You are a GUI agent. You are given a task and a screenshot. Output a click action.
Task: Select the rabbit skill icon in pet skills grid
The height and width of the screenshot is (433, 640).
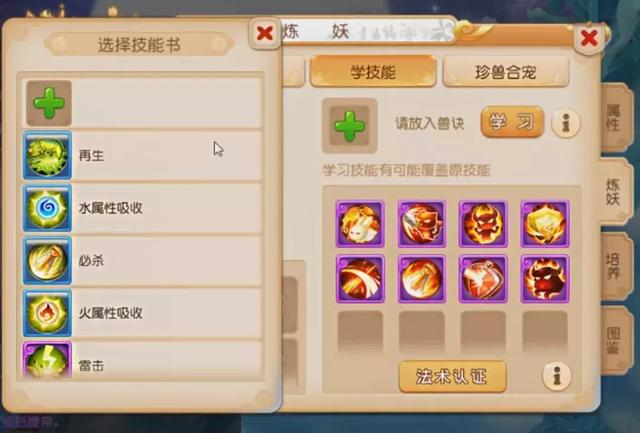pos(360,224)
